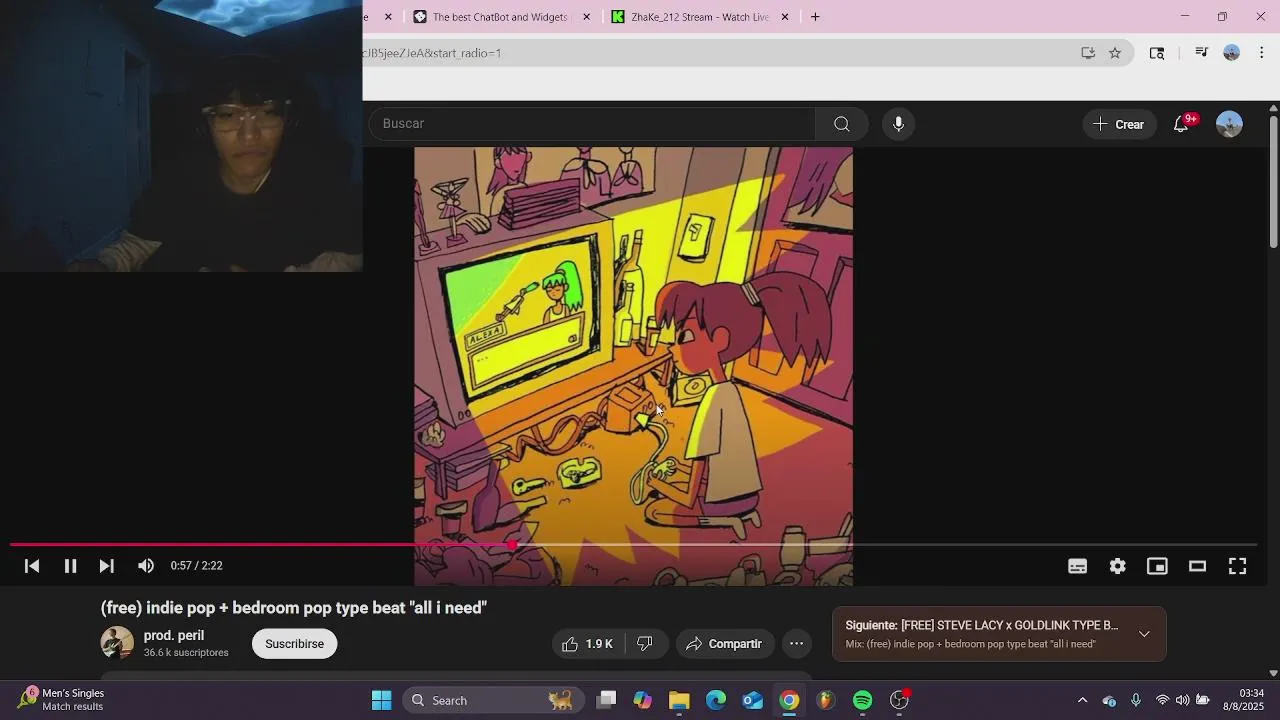Click the "36.6 k suscriptores" text
1280x720 pixels.
[x=186, y=653]
